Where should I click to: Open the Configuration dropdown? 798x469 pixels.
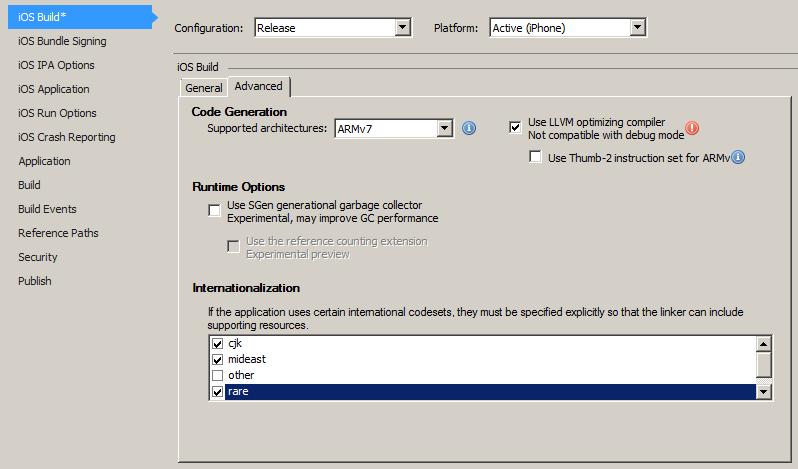[x=403, y=27]
